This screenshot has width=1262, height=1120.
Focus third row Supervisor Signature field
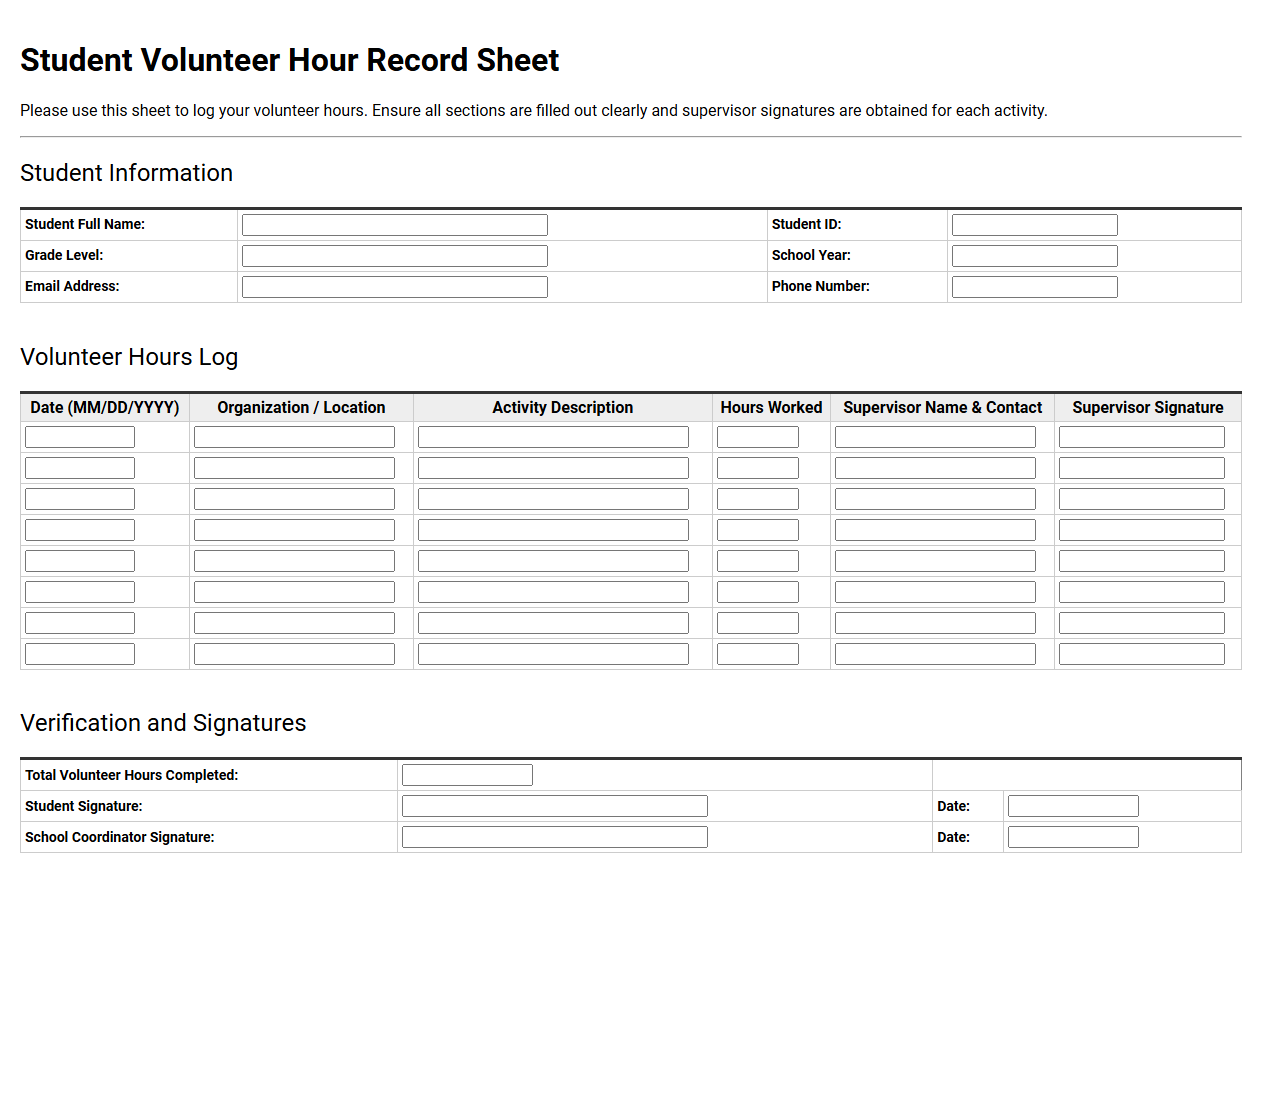(1142, 499)
